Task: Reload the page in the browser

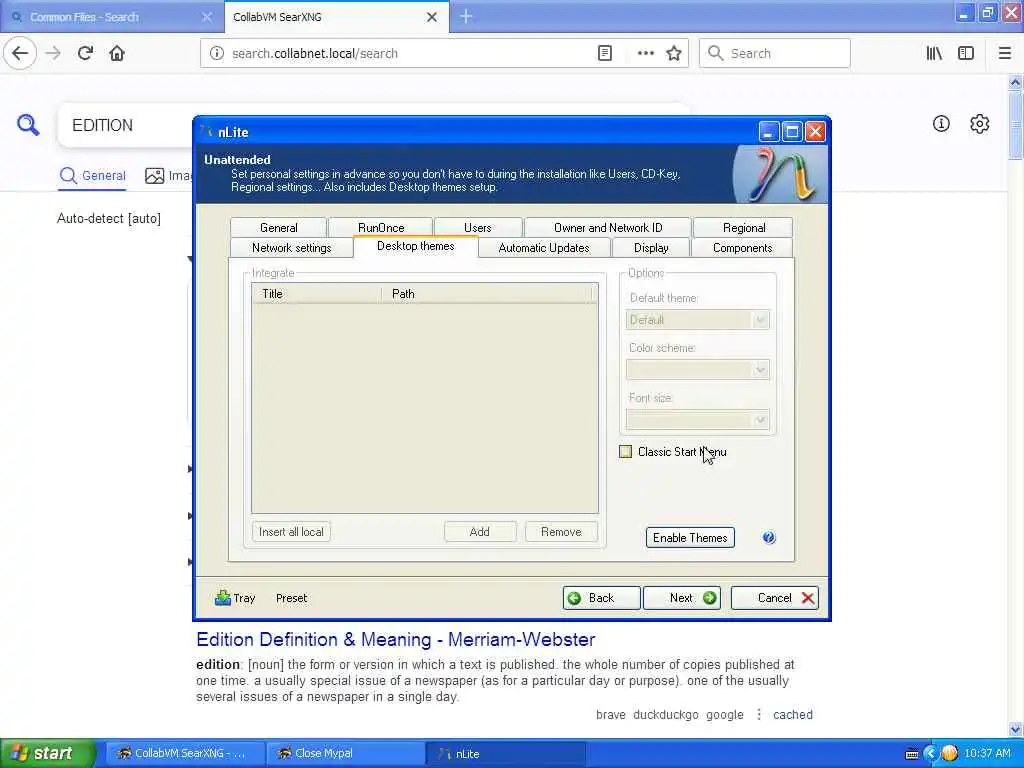Action: 86,53
